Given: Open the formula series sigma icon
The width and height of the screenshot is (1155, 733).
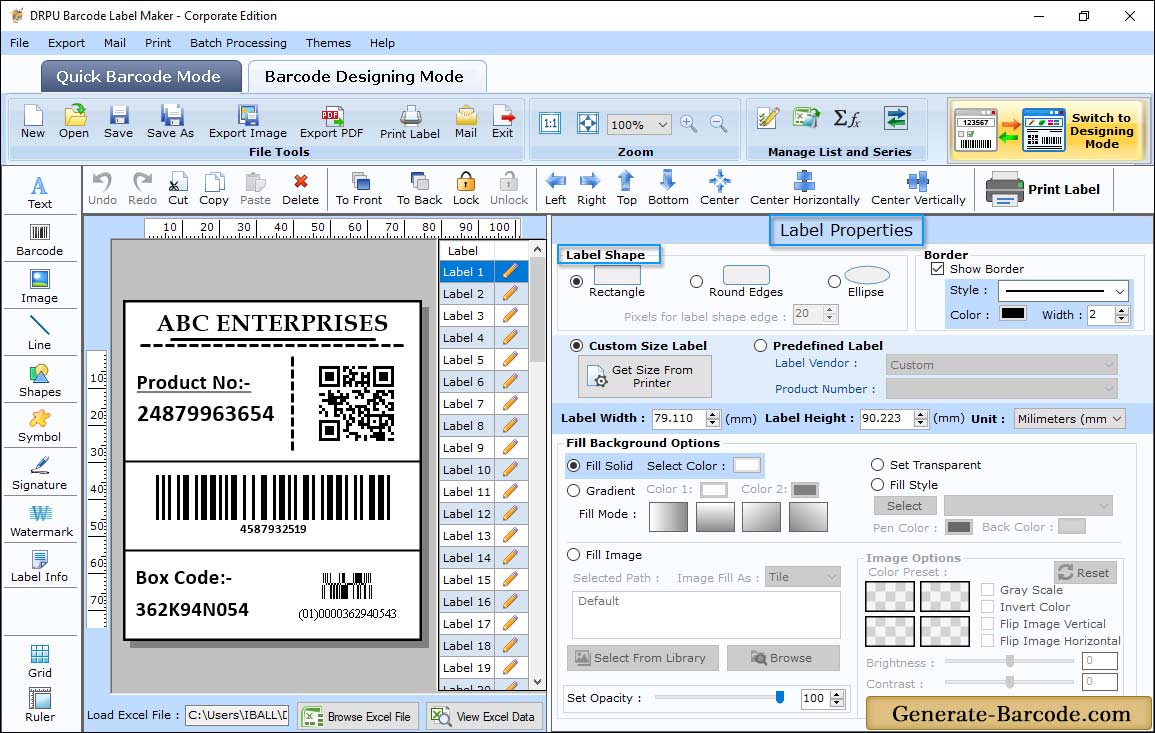Looking at the screenshot, I should click(x=847, y=118).
